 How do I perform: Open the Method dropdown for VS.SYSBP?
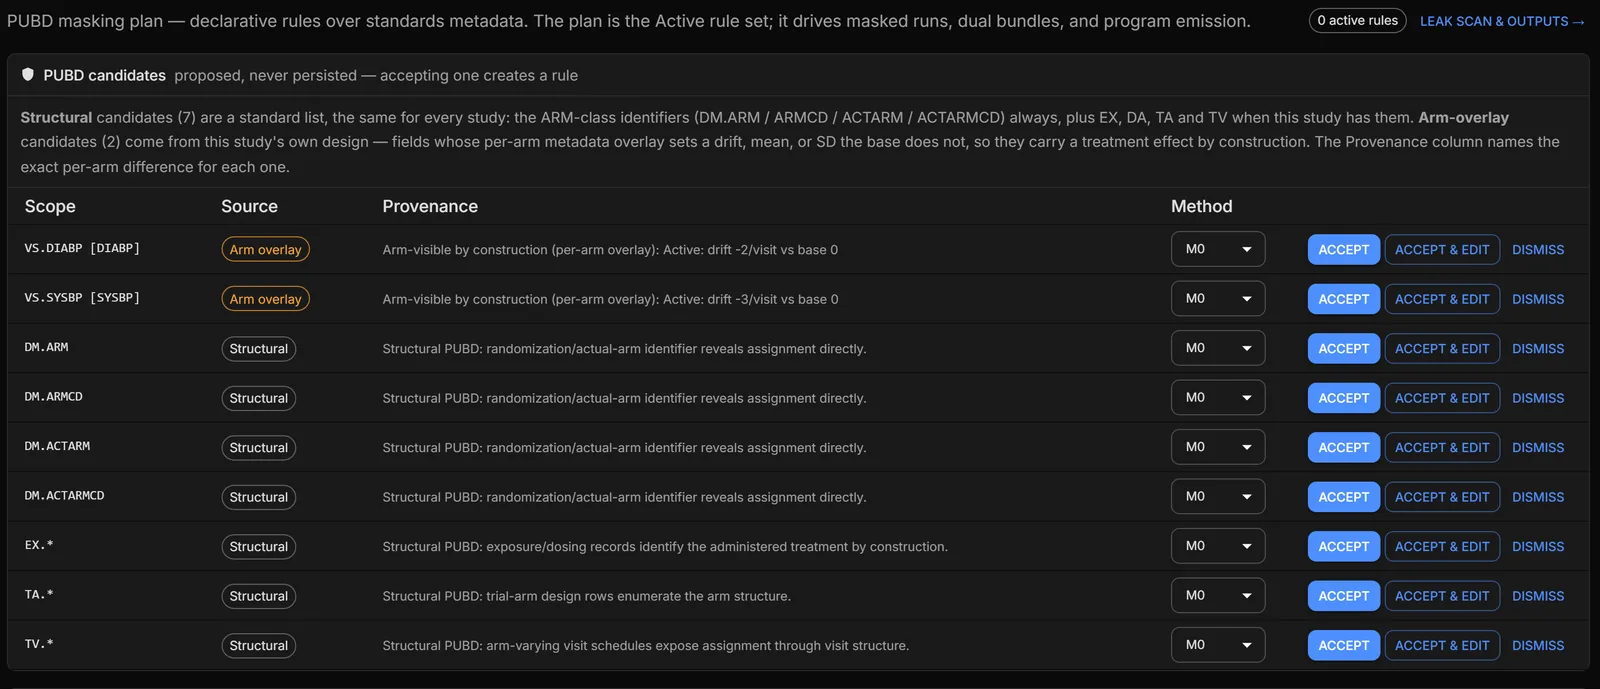coord(1218,299)
